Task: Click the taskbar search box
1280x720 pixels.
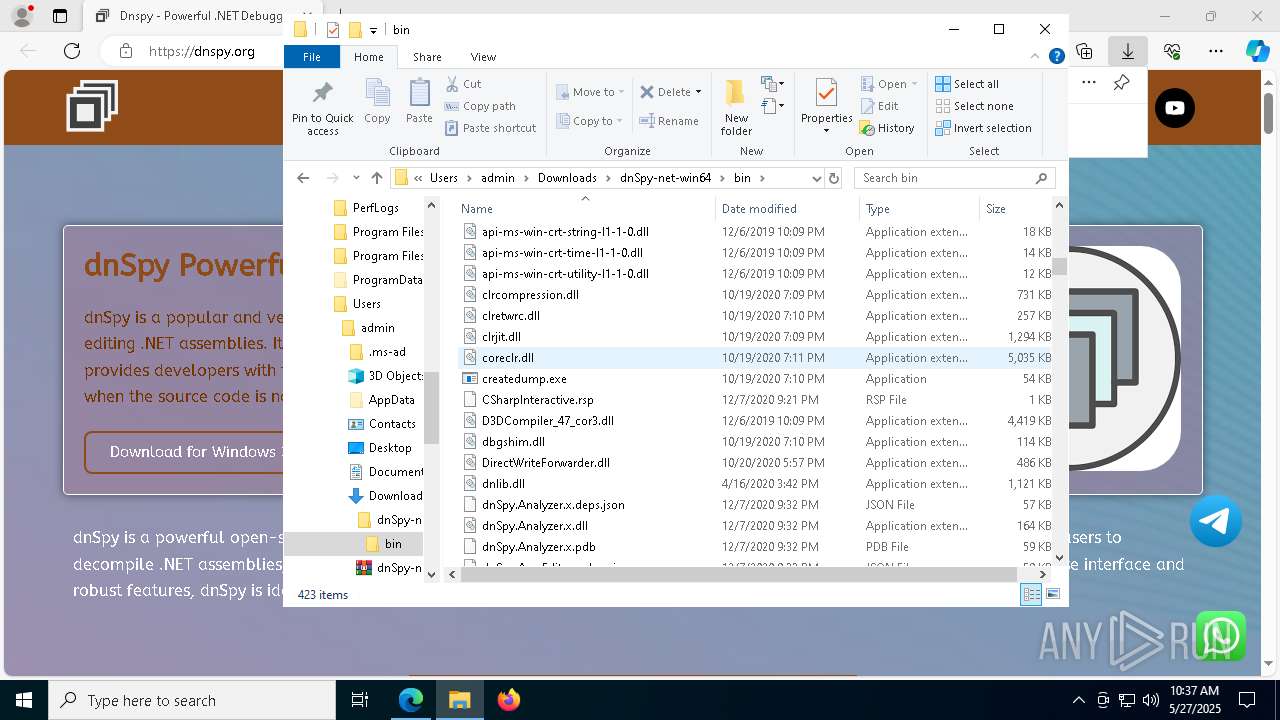Action: (x=192, y=700)
